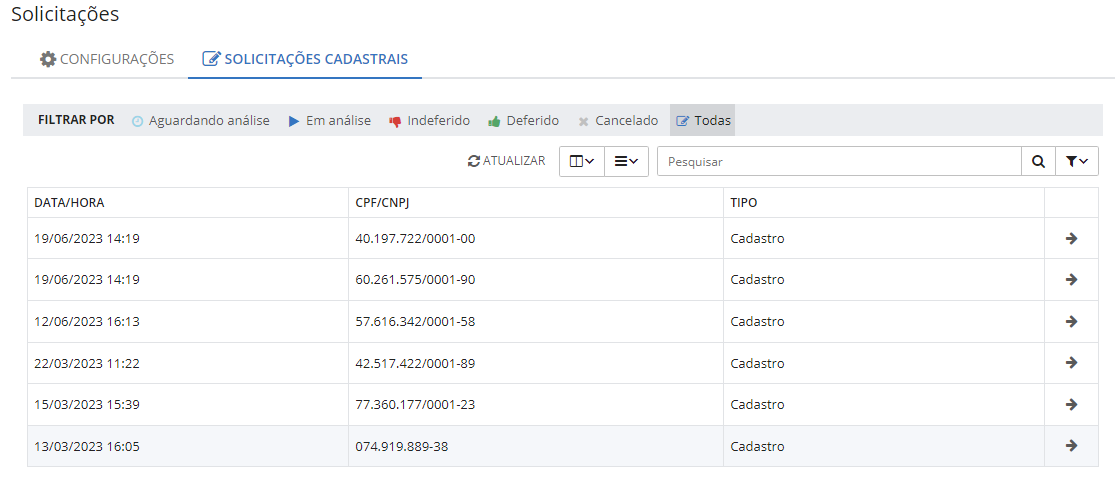This screenshot has height=481, width=1120.
Task: Click the red thumbs-down Indeferido icon
Action: pos(395,122)
